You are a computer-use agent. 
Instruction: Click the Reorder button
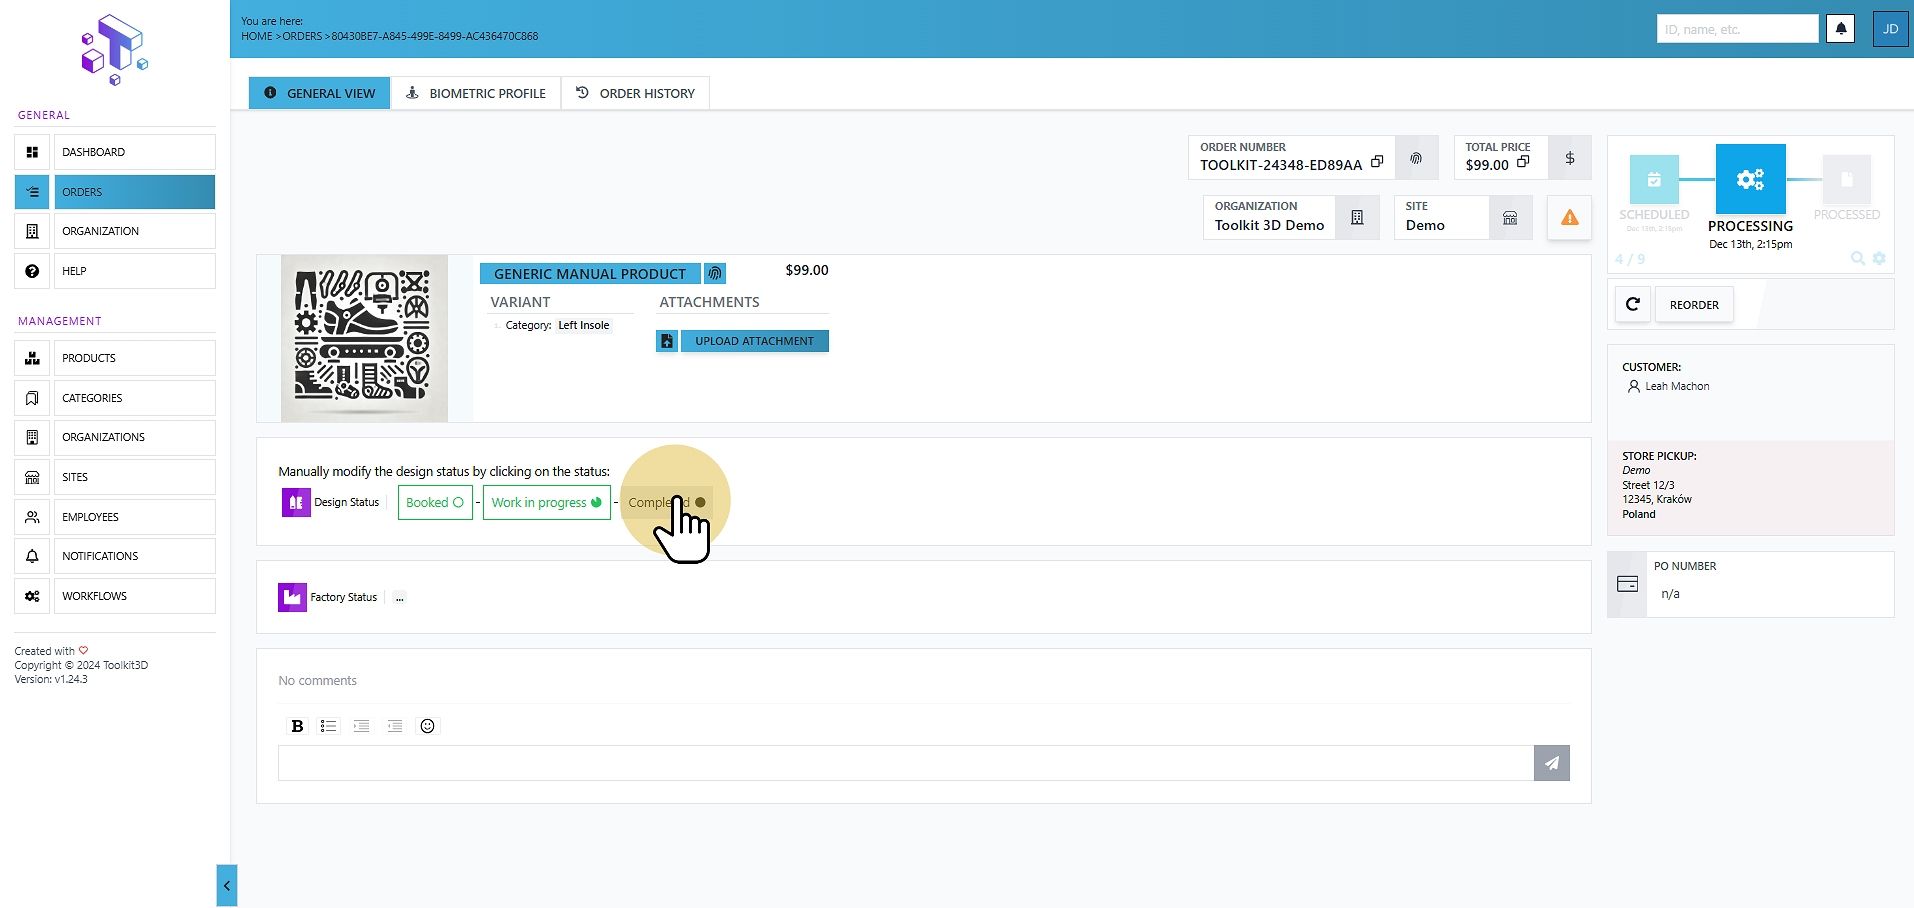(1694, 305)
